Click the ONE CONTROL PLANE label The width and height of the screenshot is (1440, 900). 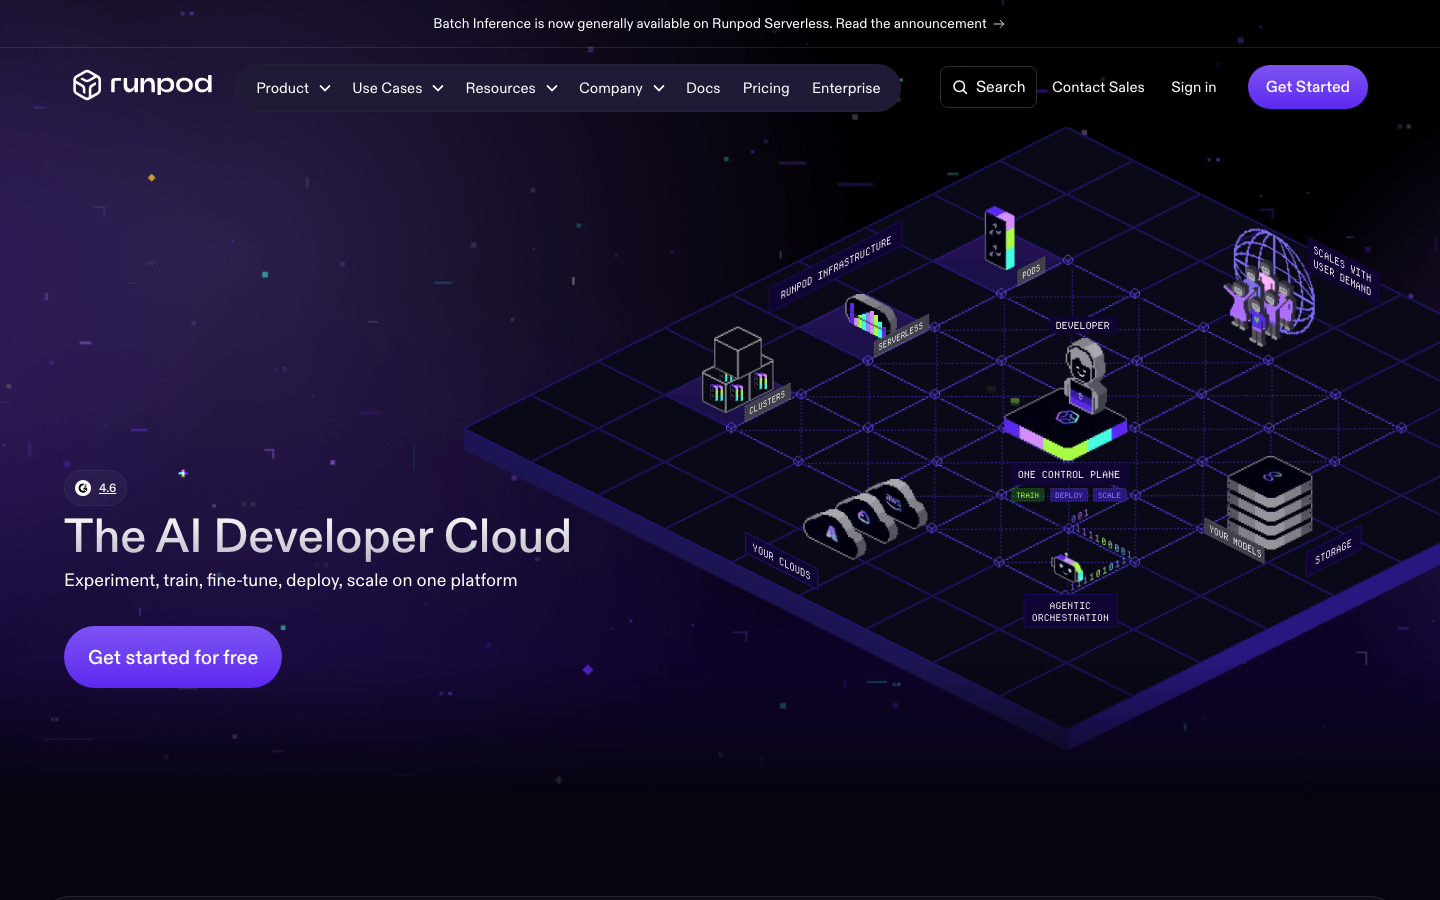pyautogui.click(x=1069, y=475)
